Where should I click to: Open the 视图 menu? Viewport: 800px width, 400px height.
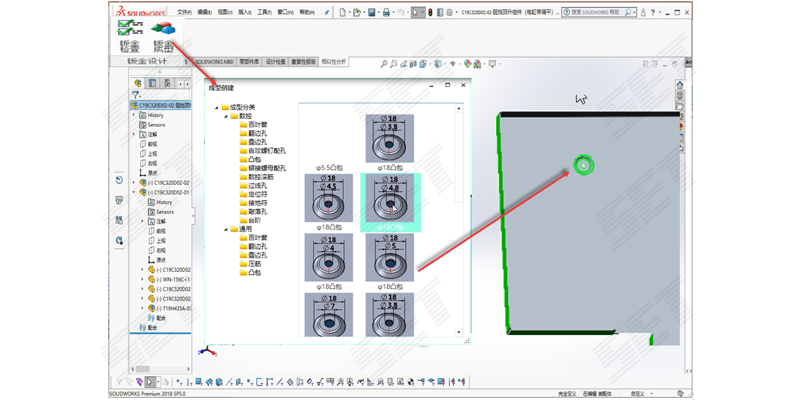(225, 12)
